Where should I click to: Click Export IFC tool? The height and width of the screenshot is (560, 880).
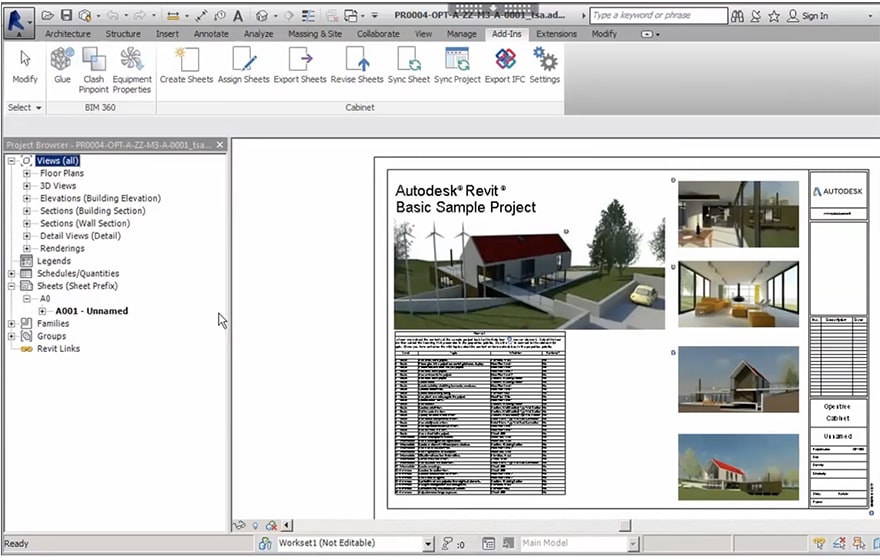coord(505,66)
